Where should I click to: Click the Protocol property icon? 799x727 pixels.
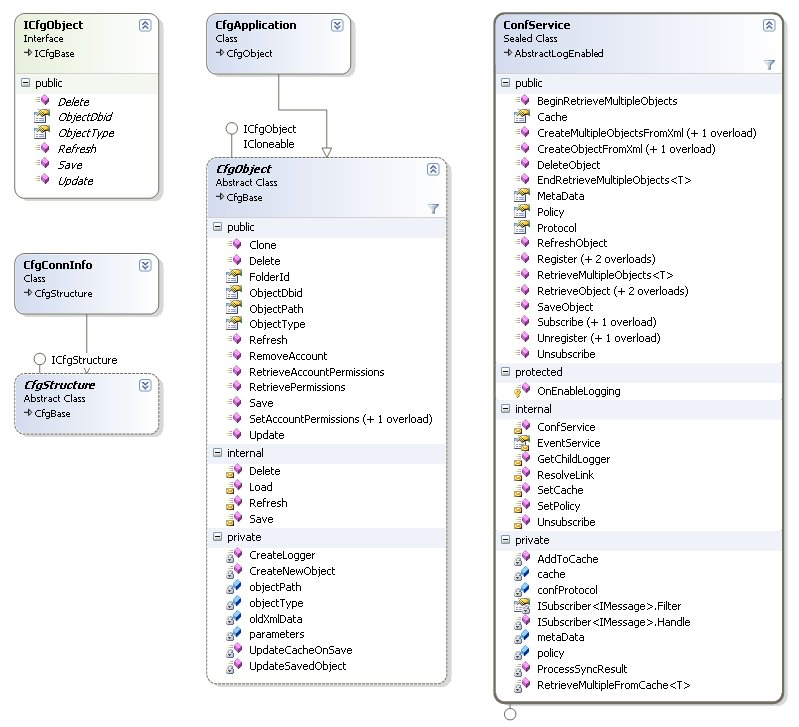[x=522, y=227]
